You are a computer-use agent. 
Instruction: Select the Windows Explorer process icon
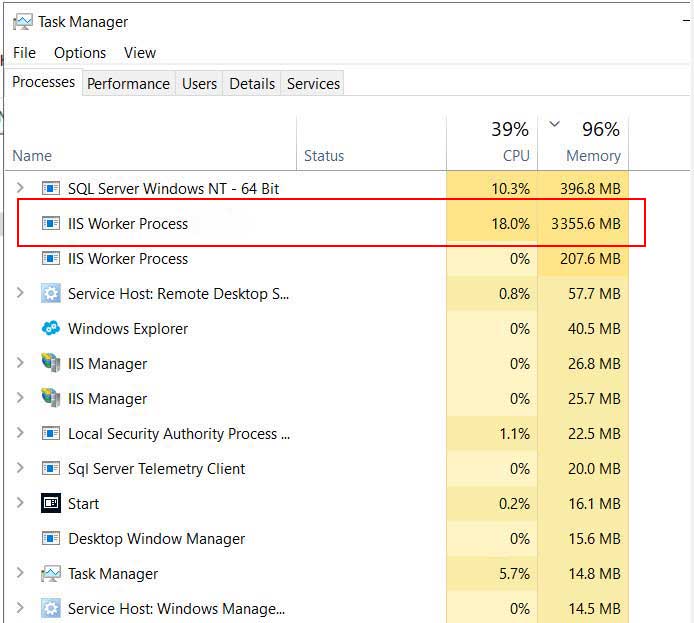point(51,328)
